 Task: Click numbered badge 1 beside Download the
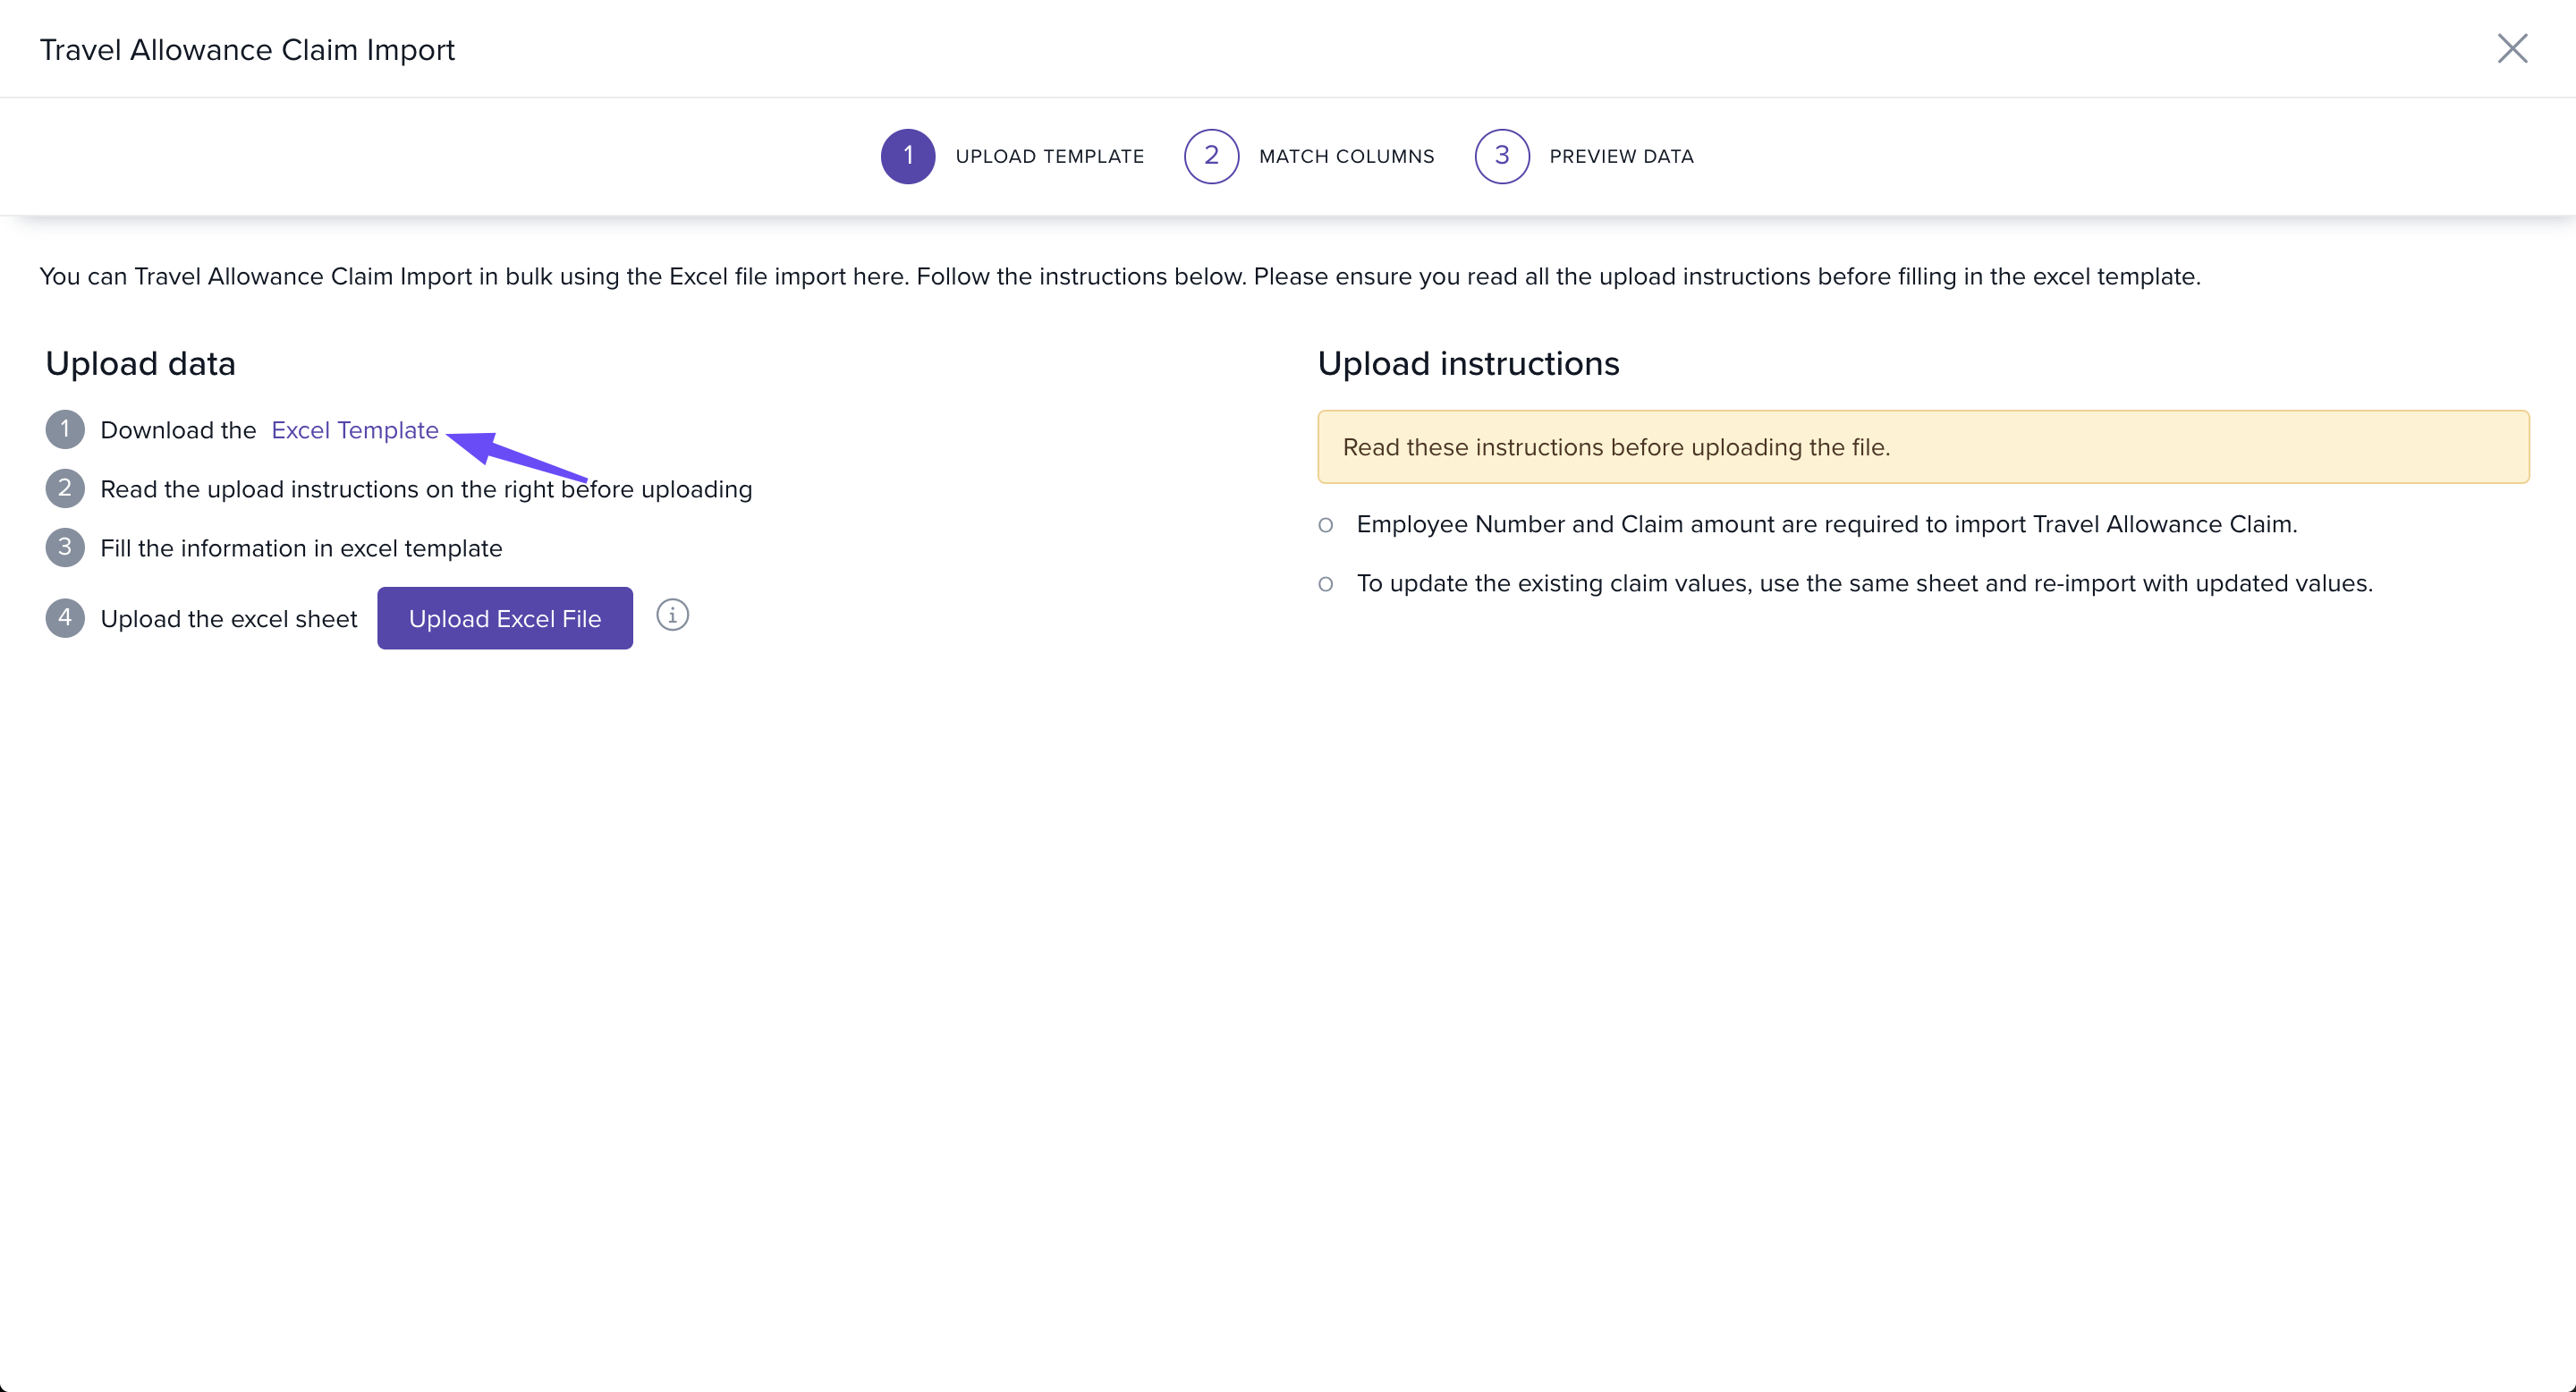[x=65, y=429]
